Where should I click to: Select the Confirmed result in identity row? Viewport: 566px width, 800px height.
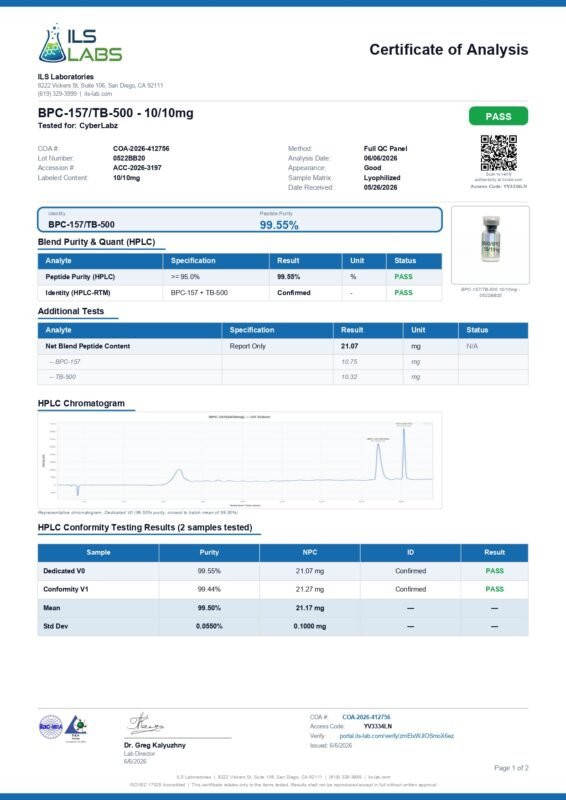[x=293, y=293]
